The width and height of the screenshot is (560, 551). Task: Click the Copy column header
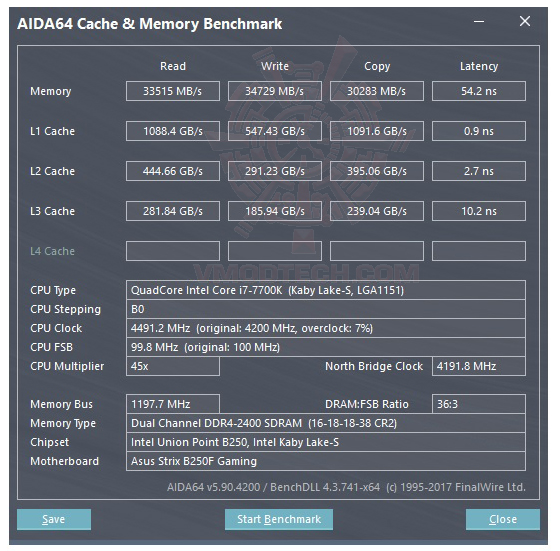[x=377, y=66]
